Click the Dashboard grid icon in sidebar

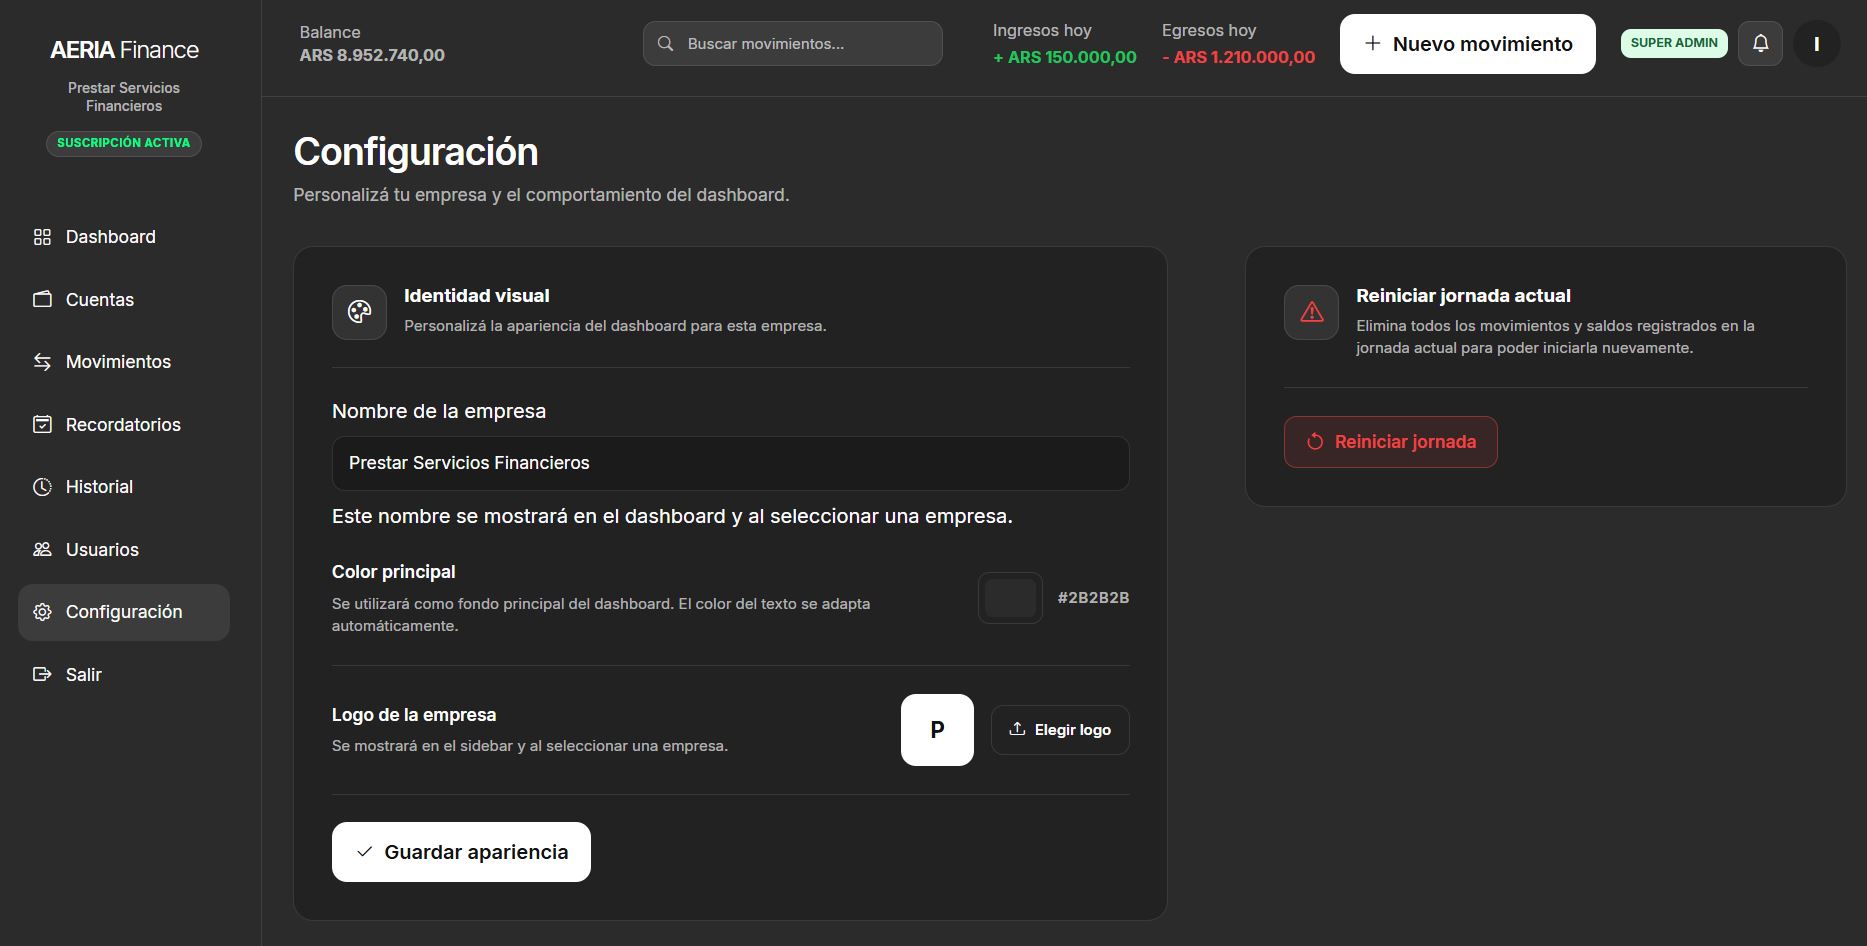42,237
